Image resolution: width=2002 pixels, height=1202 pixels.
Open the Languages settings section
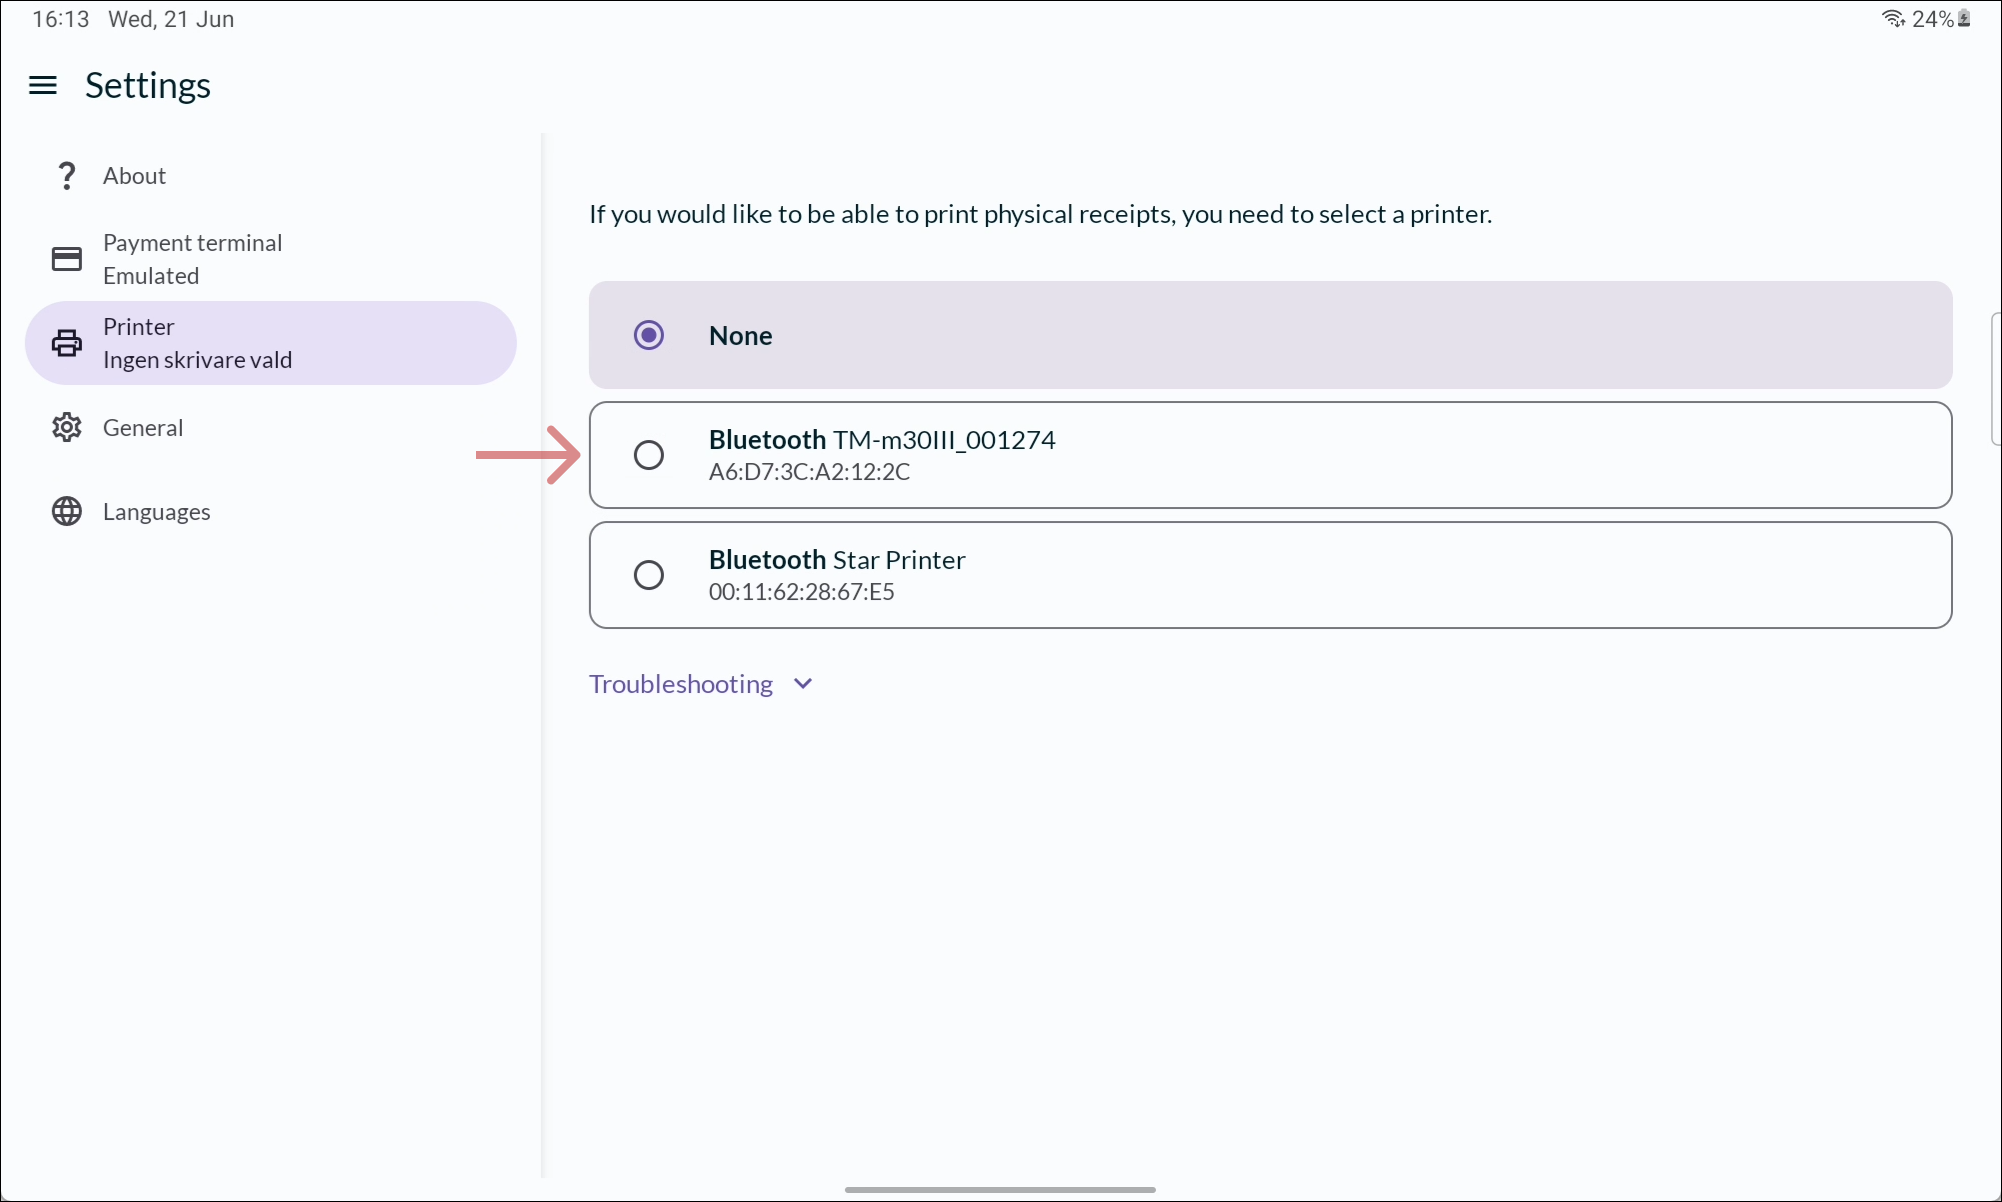pyautogui.click(x=271, y=511)
